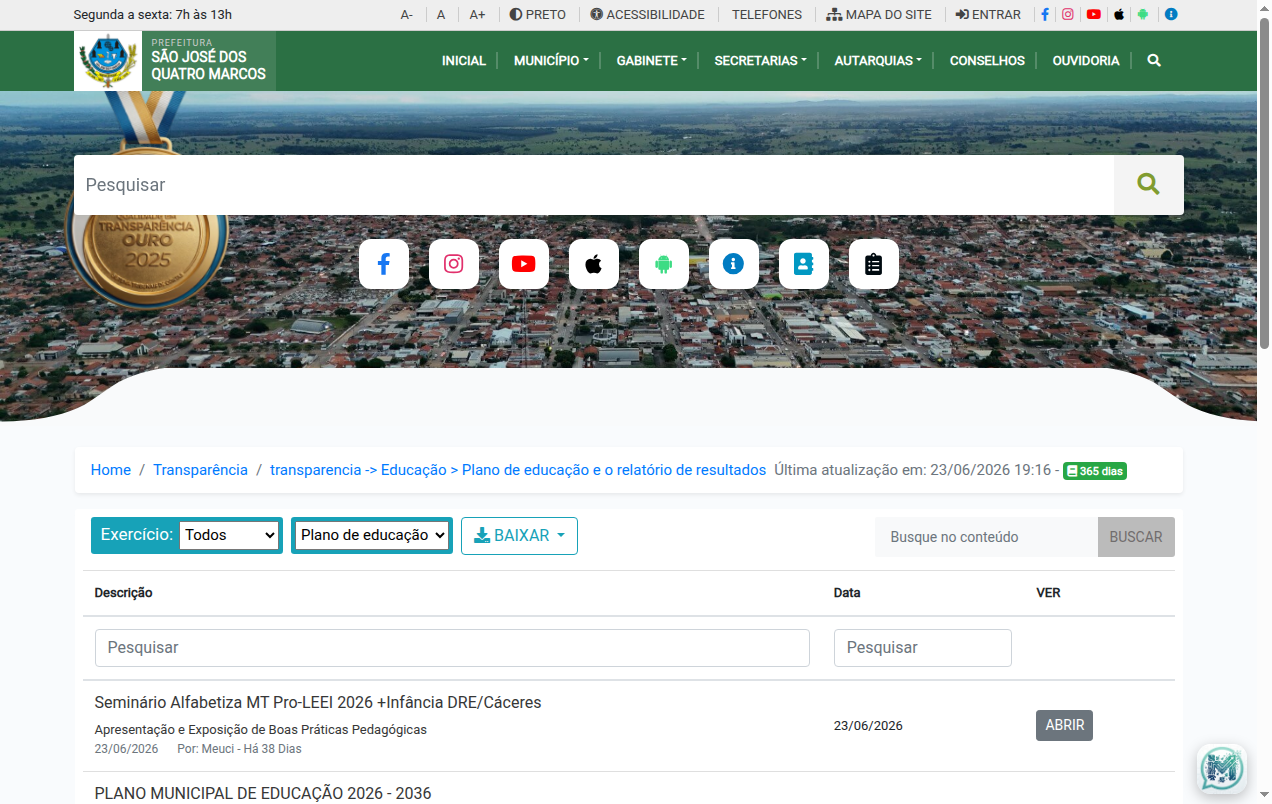Click the Busque no conteúdo field
The height and width of the screenshot is (804, 1272).
[x=986, y=537]
